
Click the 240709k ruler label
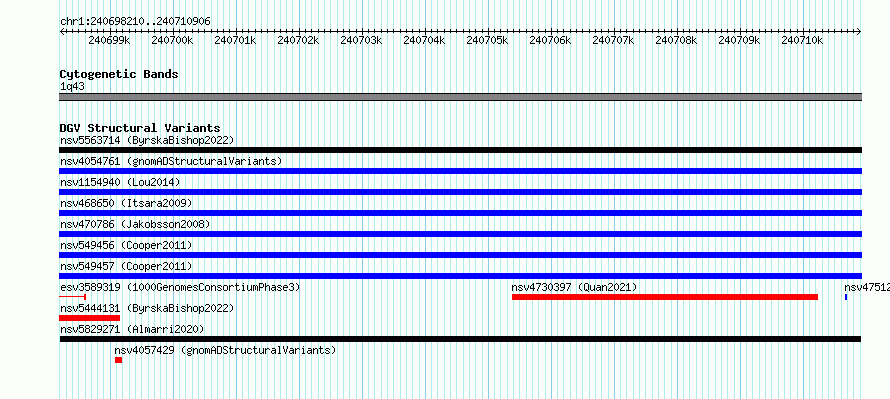(x=739, y=40)
